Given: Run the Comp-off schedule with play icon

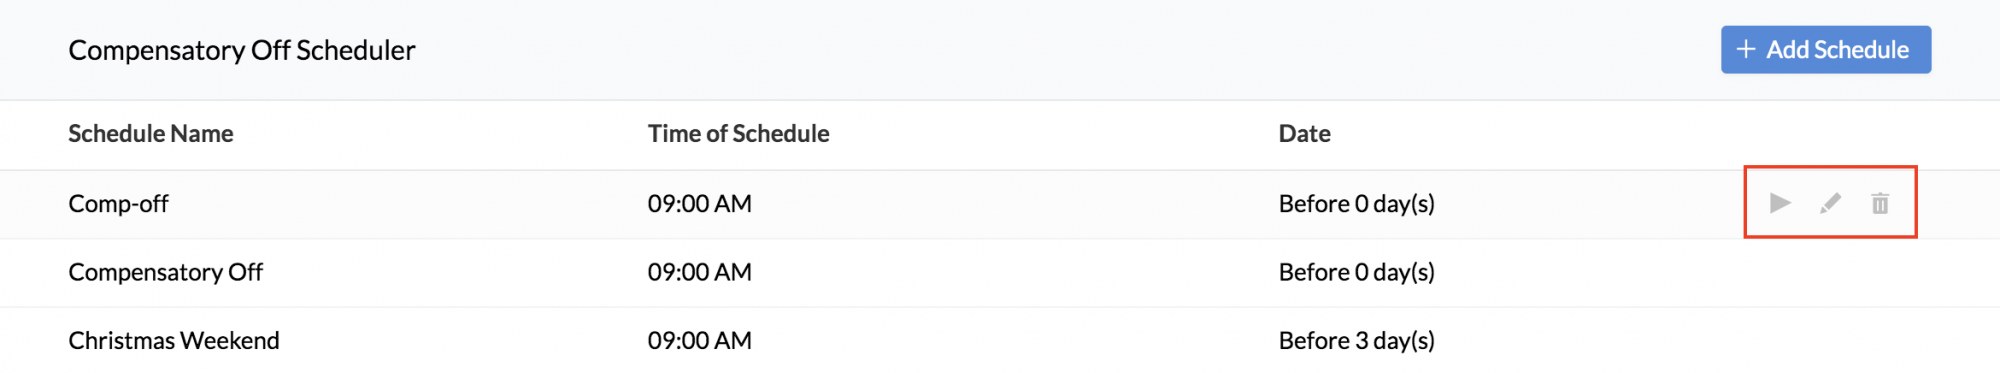Looking at the screenshot, I should point(1780,203).
